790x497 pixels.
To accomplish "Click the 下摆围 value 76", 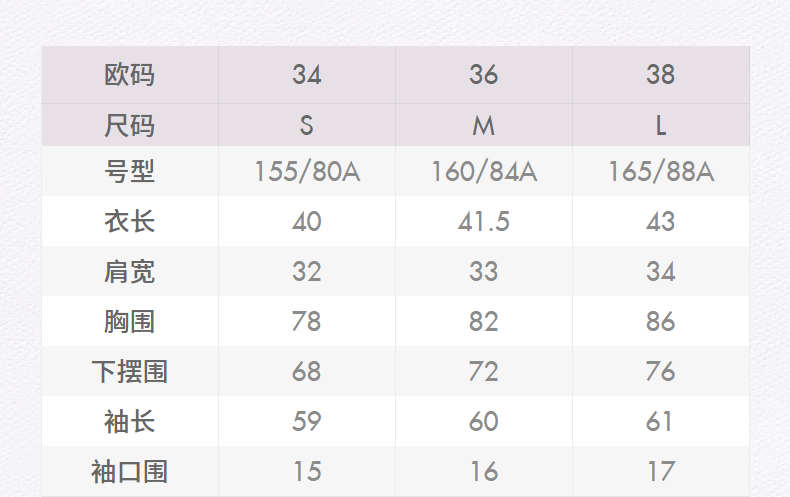I will pyautogui.click(x=661, y=372).
